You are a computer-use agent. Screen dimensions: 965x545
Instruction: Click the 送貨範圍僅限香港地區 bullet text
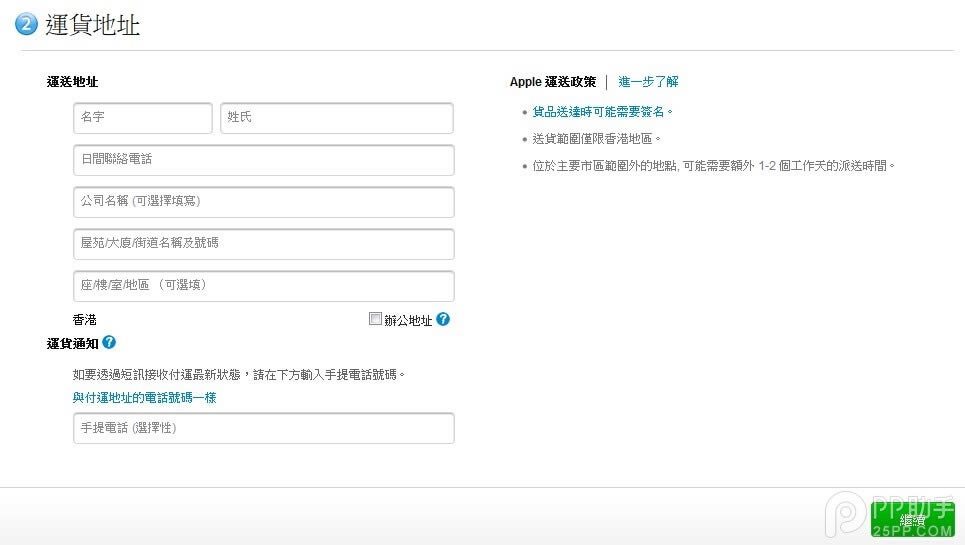point(597,139)
